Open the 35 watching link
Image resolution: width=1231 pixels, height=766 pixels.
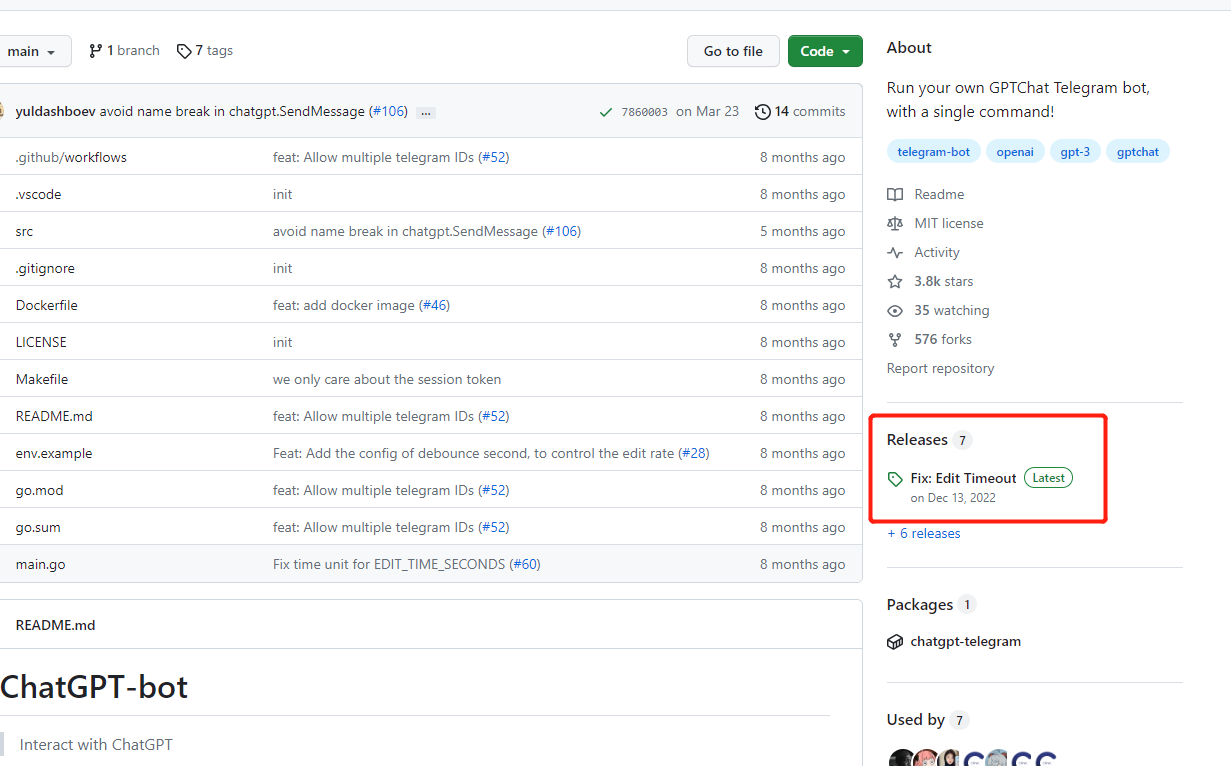952,310
